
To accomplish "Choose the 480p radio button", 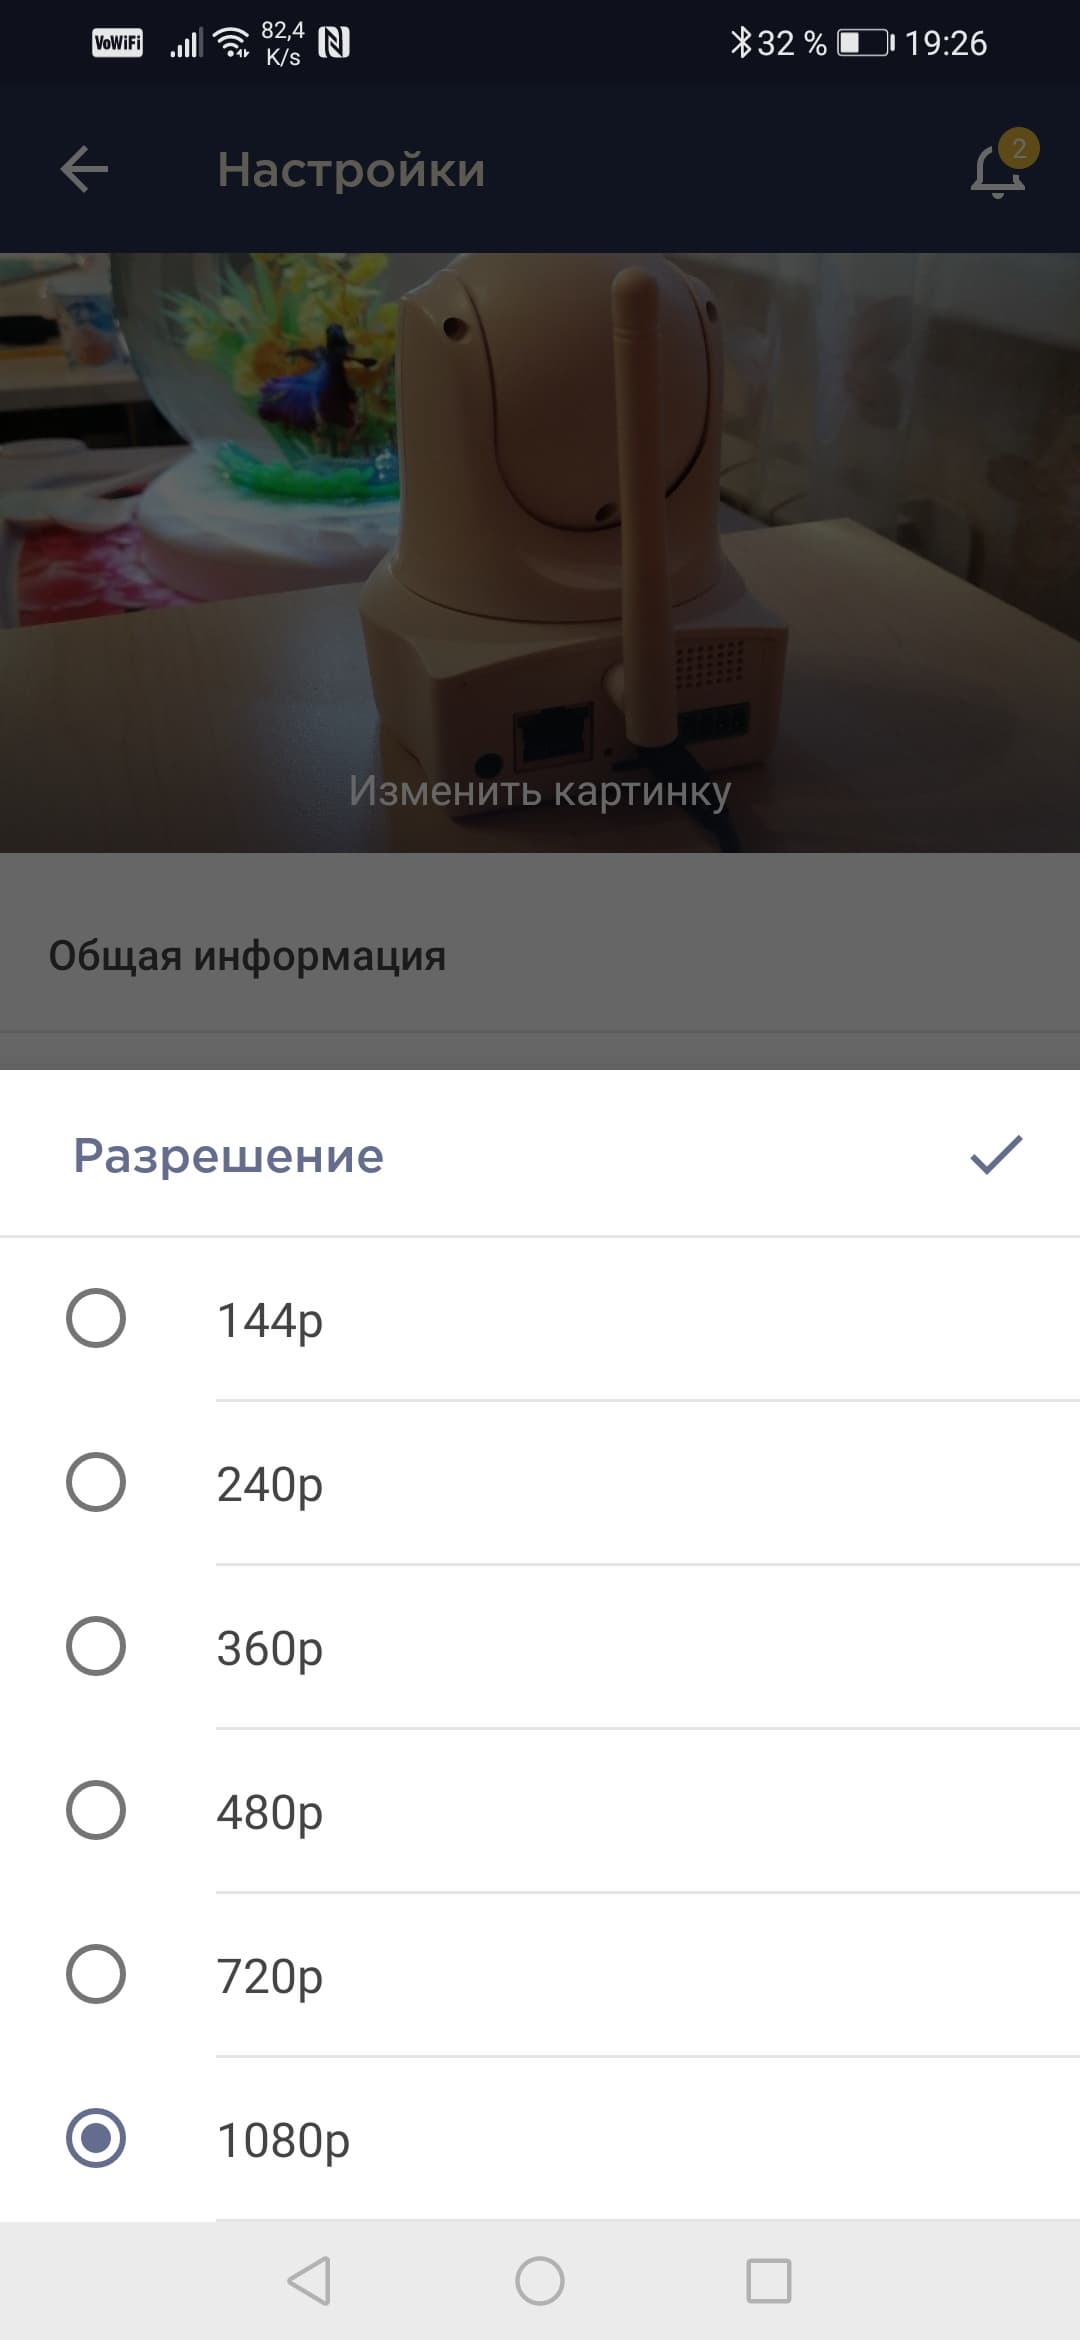I will (96, 1810).
